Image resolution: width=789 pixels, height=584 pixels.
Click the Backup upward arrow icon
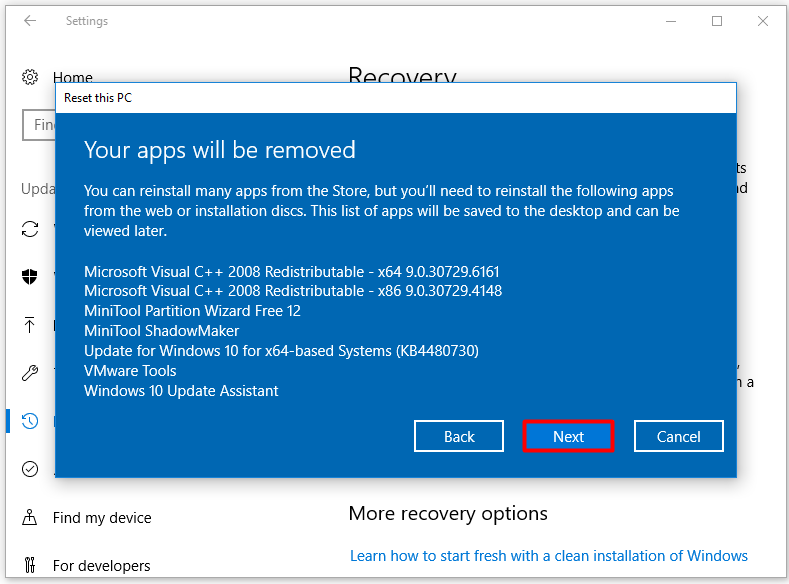(x=30, y=324)
